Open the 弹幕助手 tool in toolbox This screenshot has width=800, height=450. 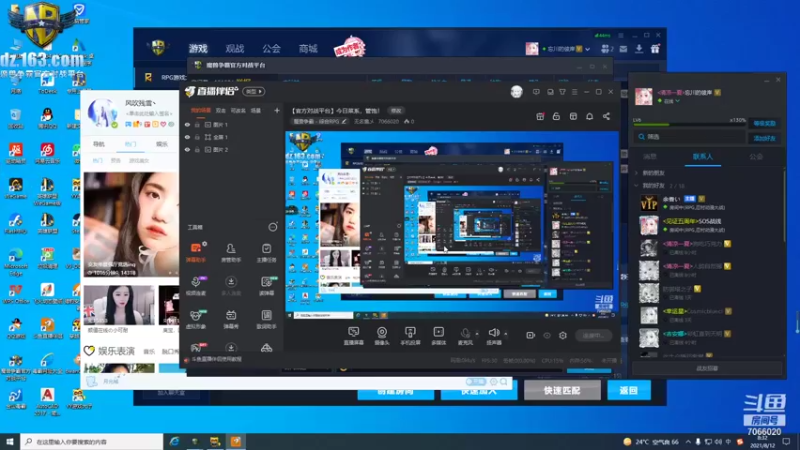(196, 252)
